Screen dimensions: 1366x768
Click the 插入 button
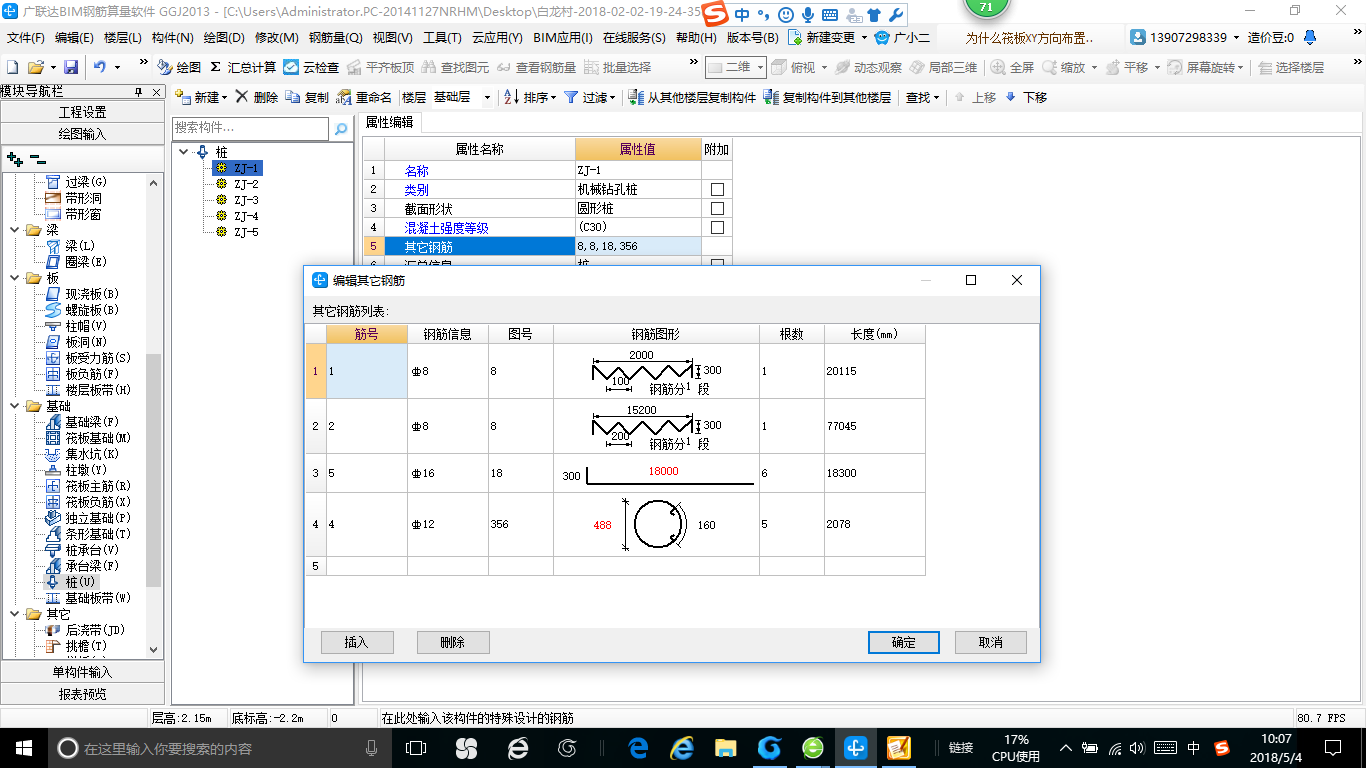pos(357,642)
